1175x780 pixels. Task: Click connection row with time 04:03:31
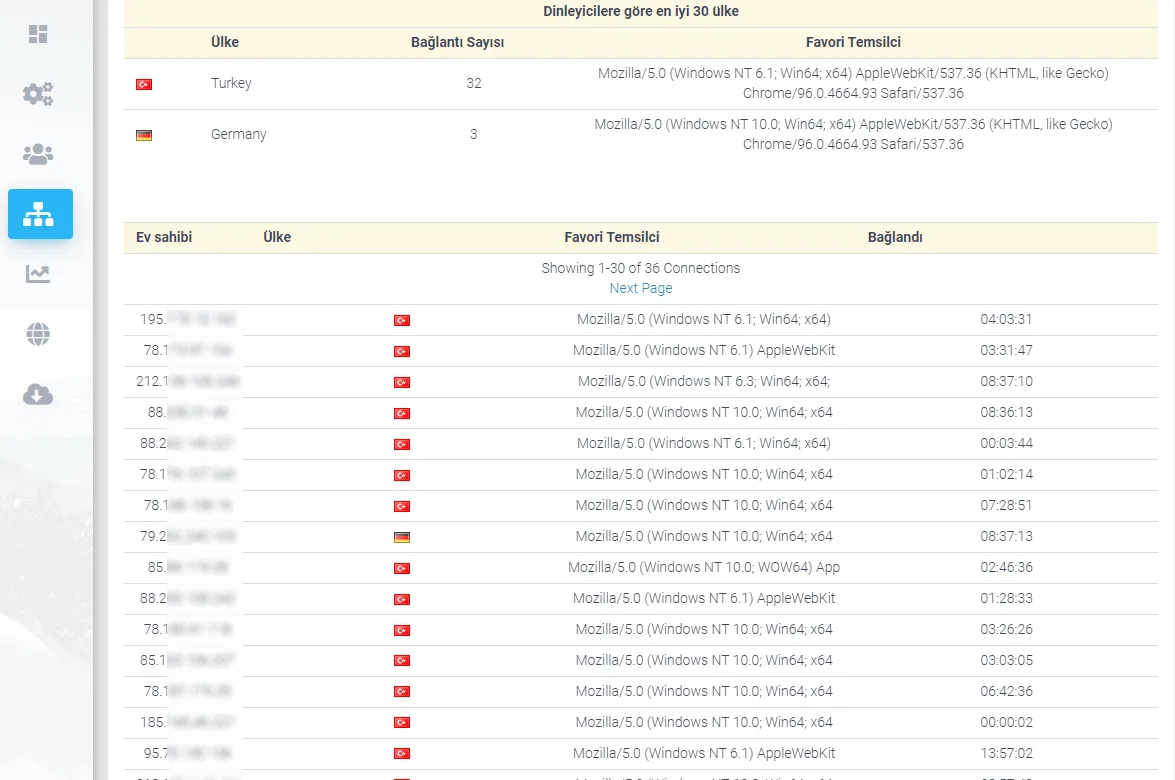coord(641,320)
